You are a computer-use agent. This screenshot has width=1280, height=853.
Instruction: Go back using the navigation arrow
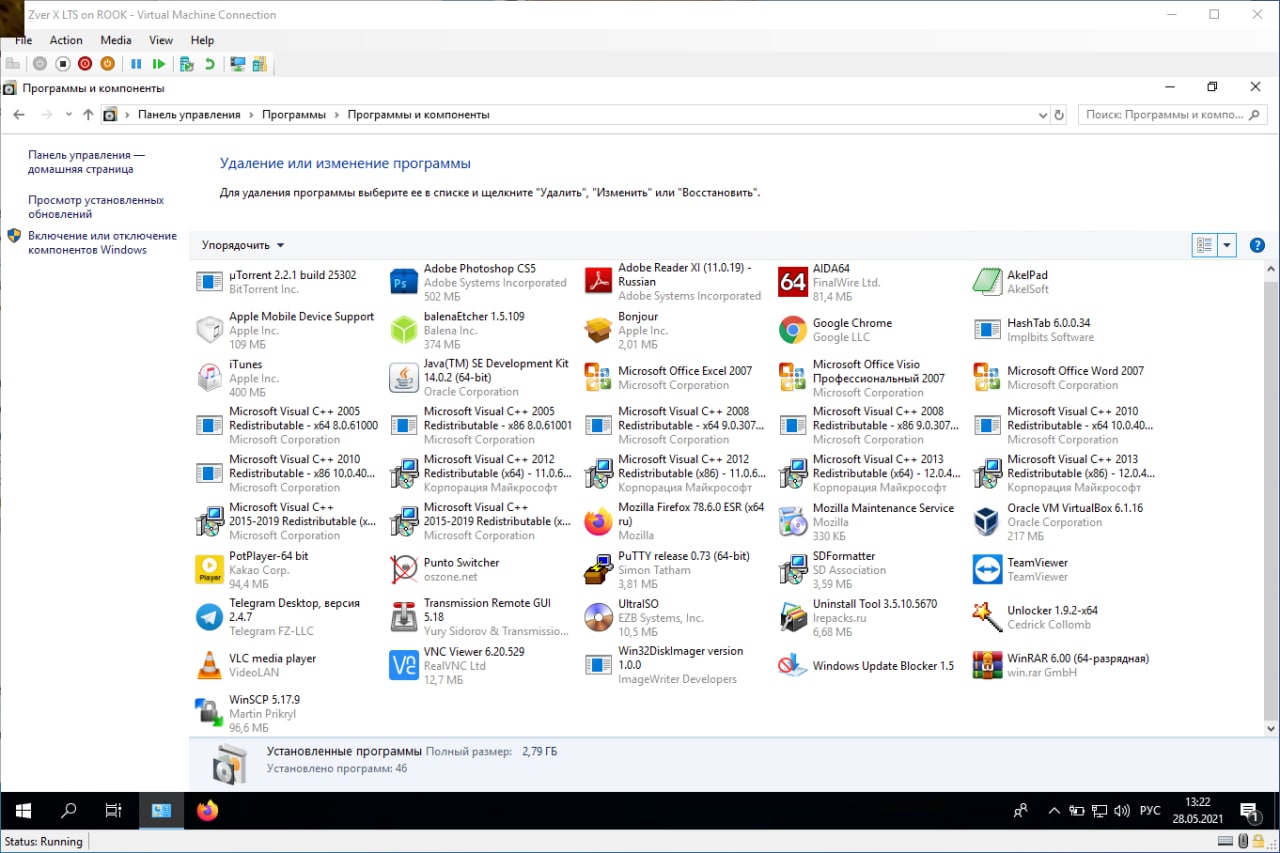pyautogui.click(x=19, y=115)
